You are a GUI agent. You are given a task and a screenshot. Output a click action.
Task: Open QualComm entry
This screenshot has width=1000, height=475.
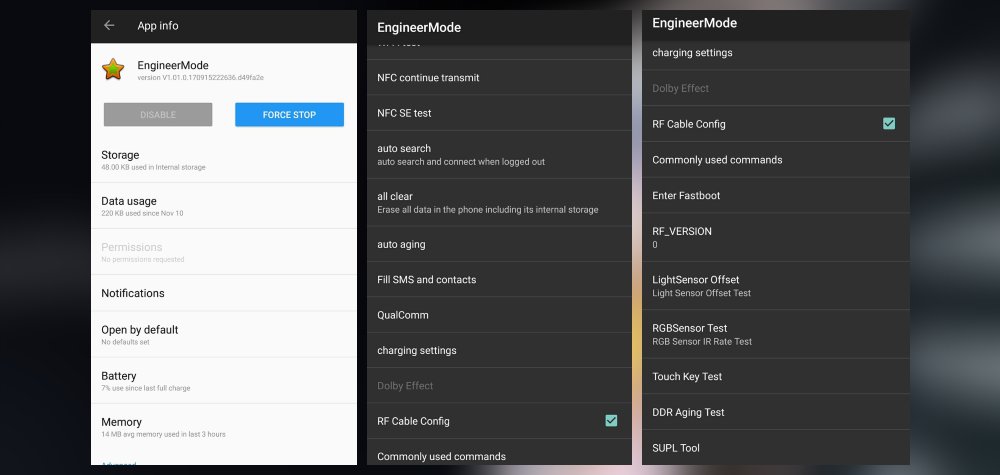(499, 315)
